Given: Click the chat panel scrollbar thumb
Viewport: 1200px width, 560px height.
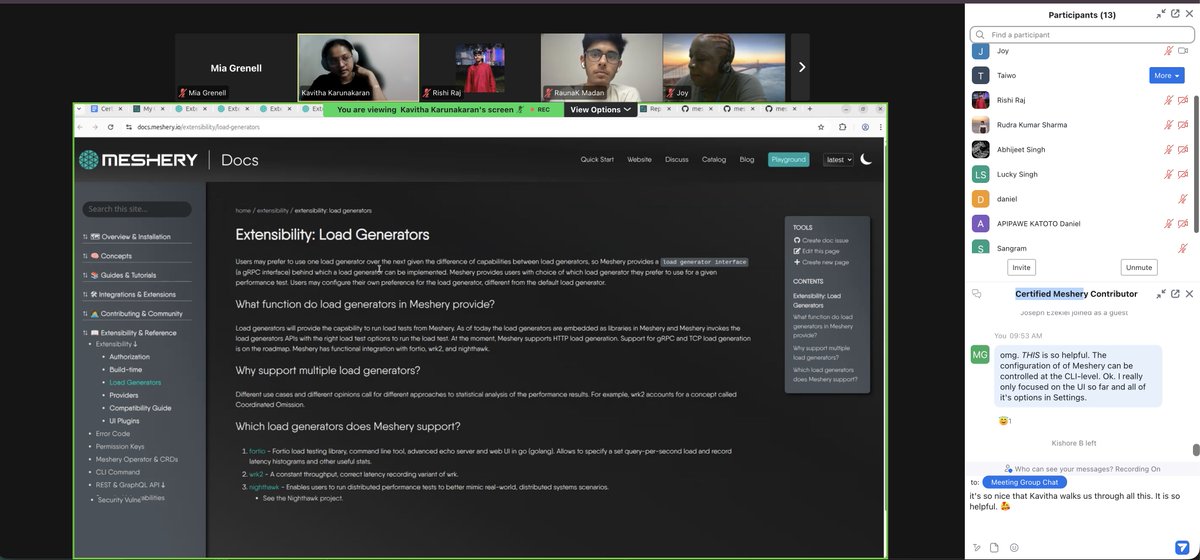Looking at the screenshot, I should coord(1194,451).
